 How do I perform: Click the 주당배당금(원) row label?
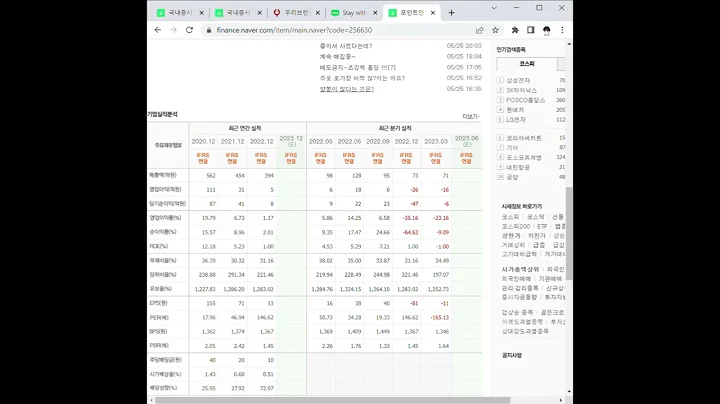166,360
